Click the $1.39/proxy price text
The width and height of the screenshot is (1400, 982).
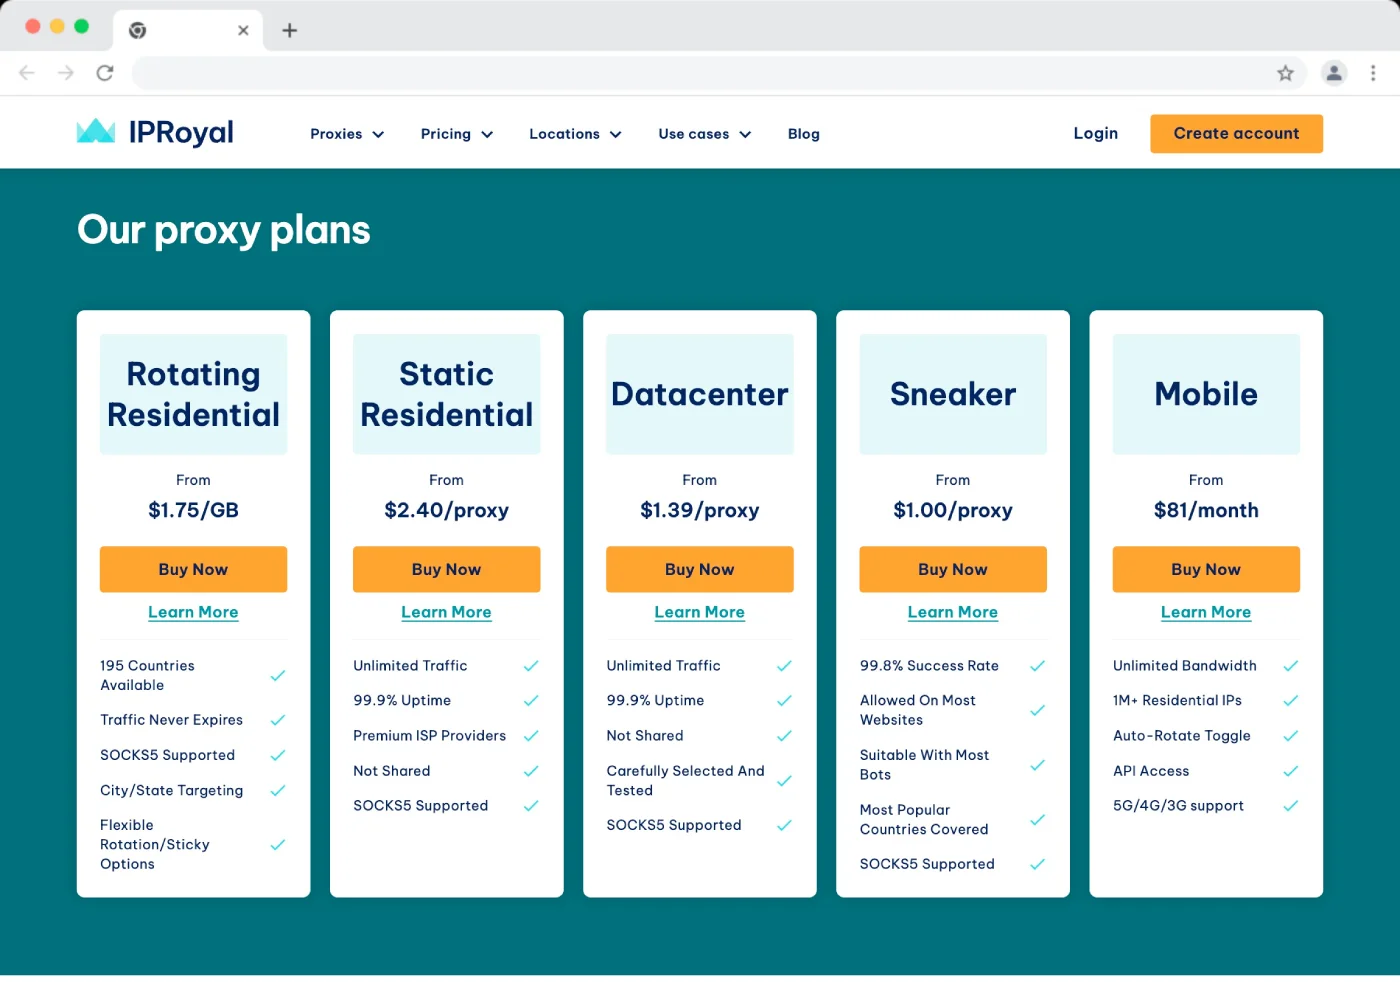699,510
